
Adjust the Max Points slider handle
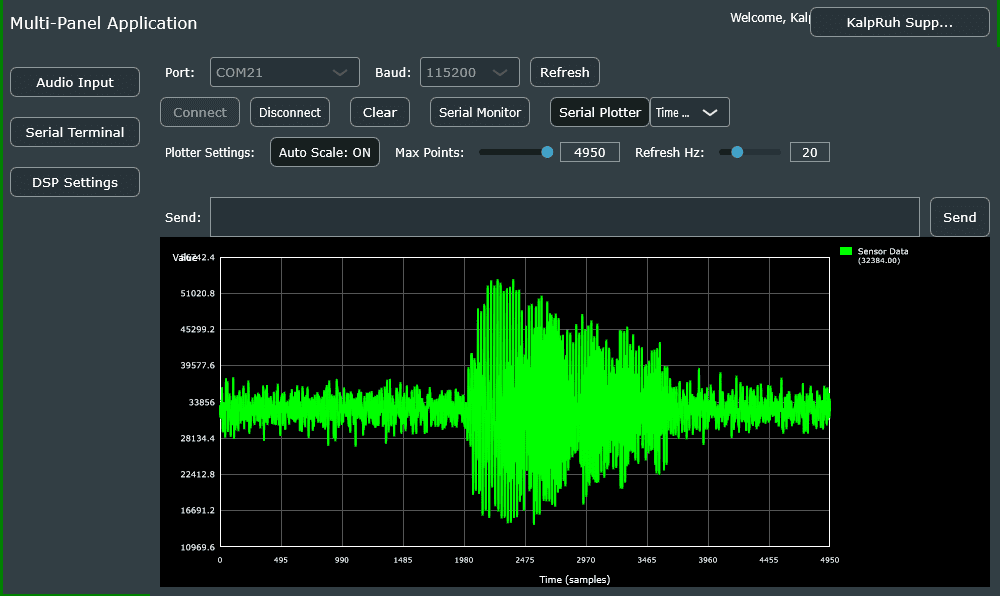[x=547, y=152]
